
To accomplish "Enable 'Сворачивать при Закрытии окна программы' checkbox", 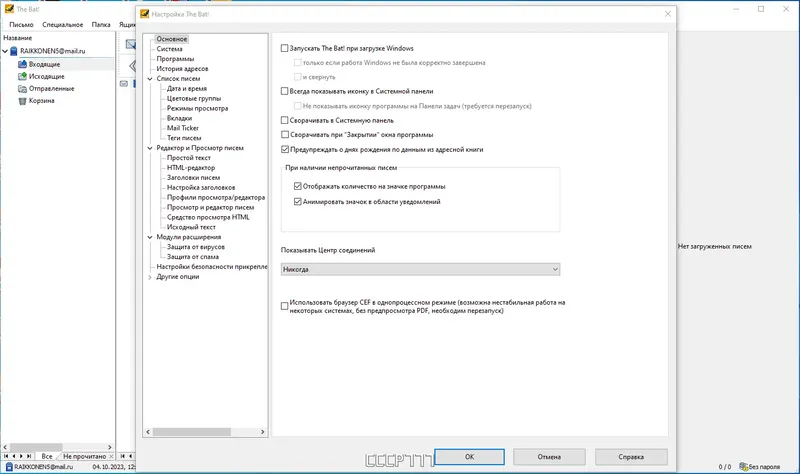I will click(x=285, y=135).
